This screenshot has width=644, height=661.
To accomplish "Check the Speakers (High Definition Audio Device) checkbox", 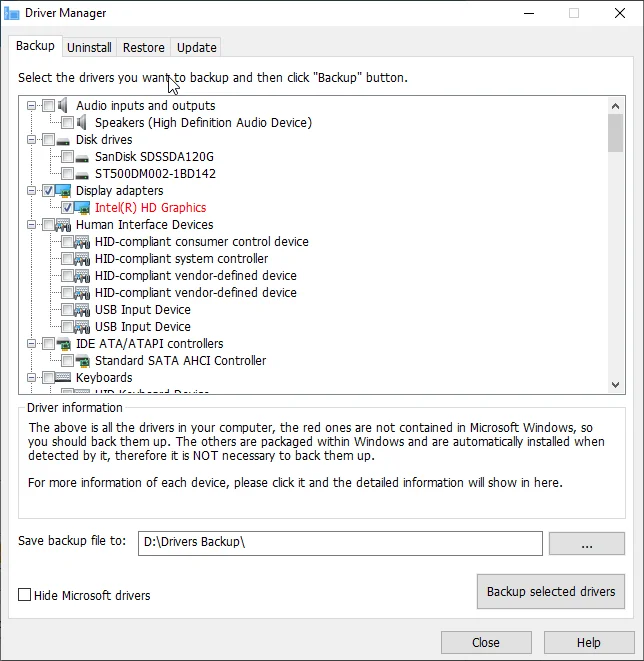I will point(67,123).
